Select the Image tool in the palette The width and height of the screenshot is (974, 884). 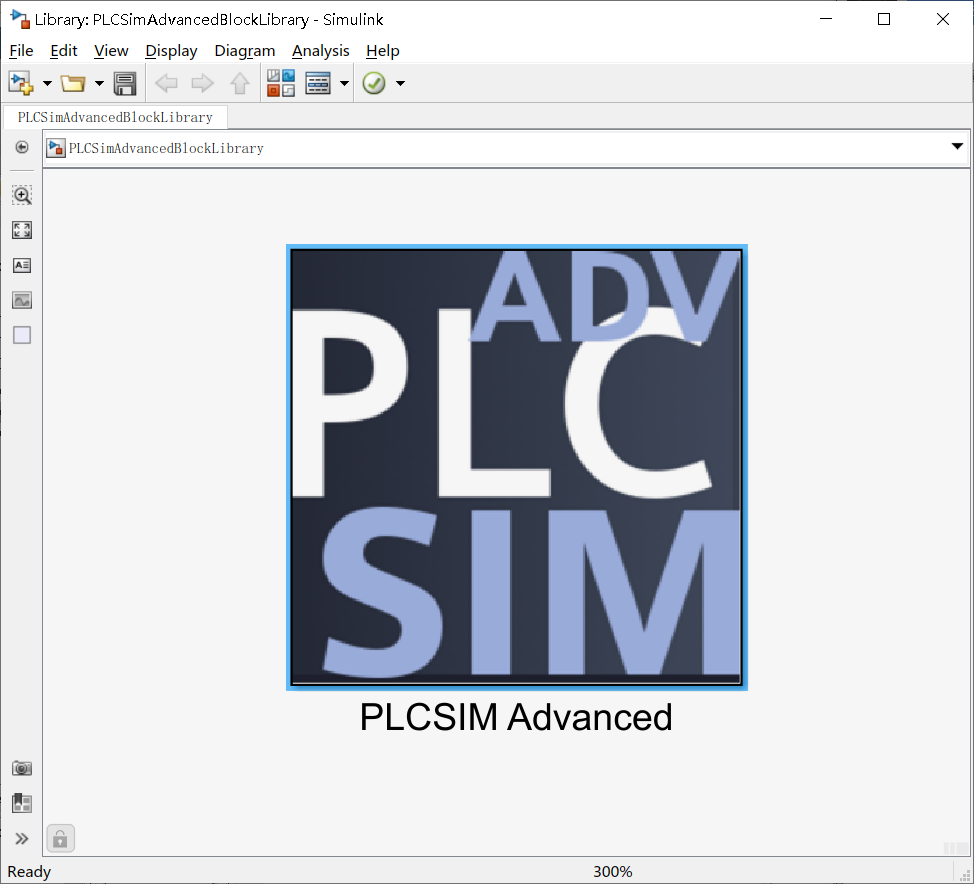point(22,301)
